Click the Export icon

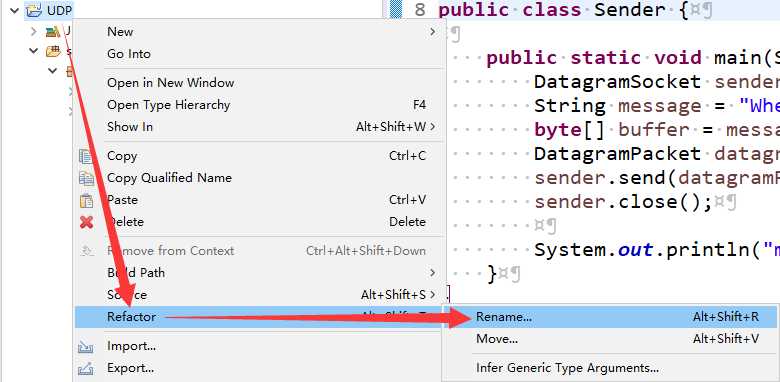86,368
